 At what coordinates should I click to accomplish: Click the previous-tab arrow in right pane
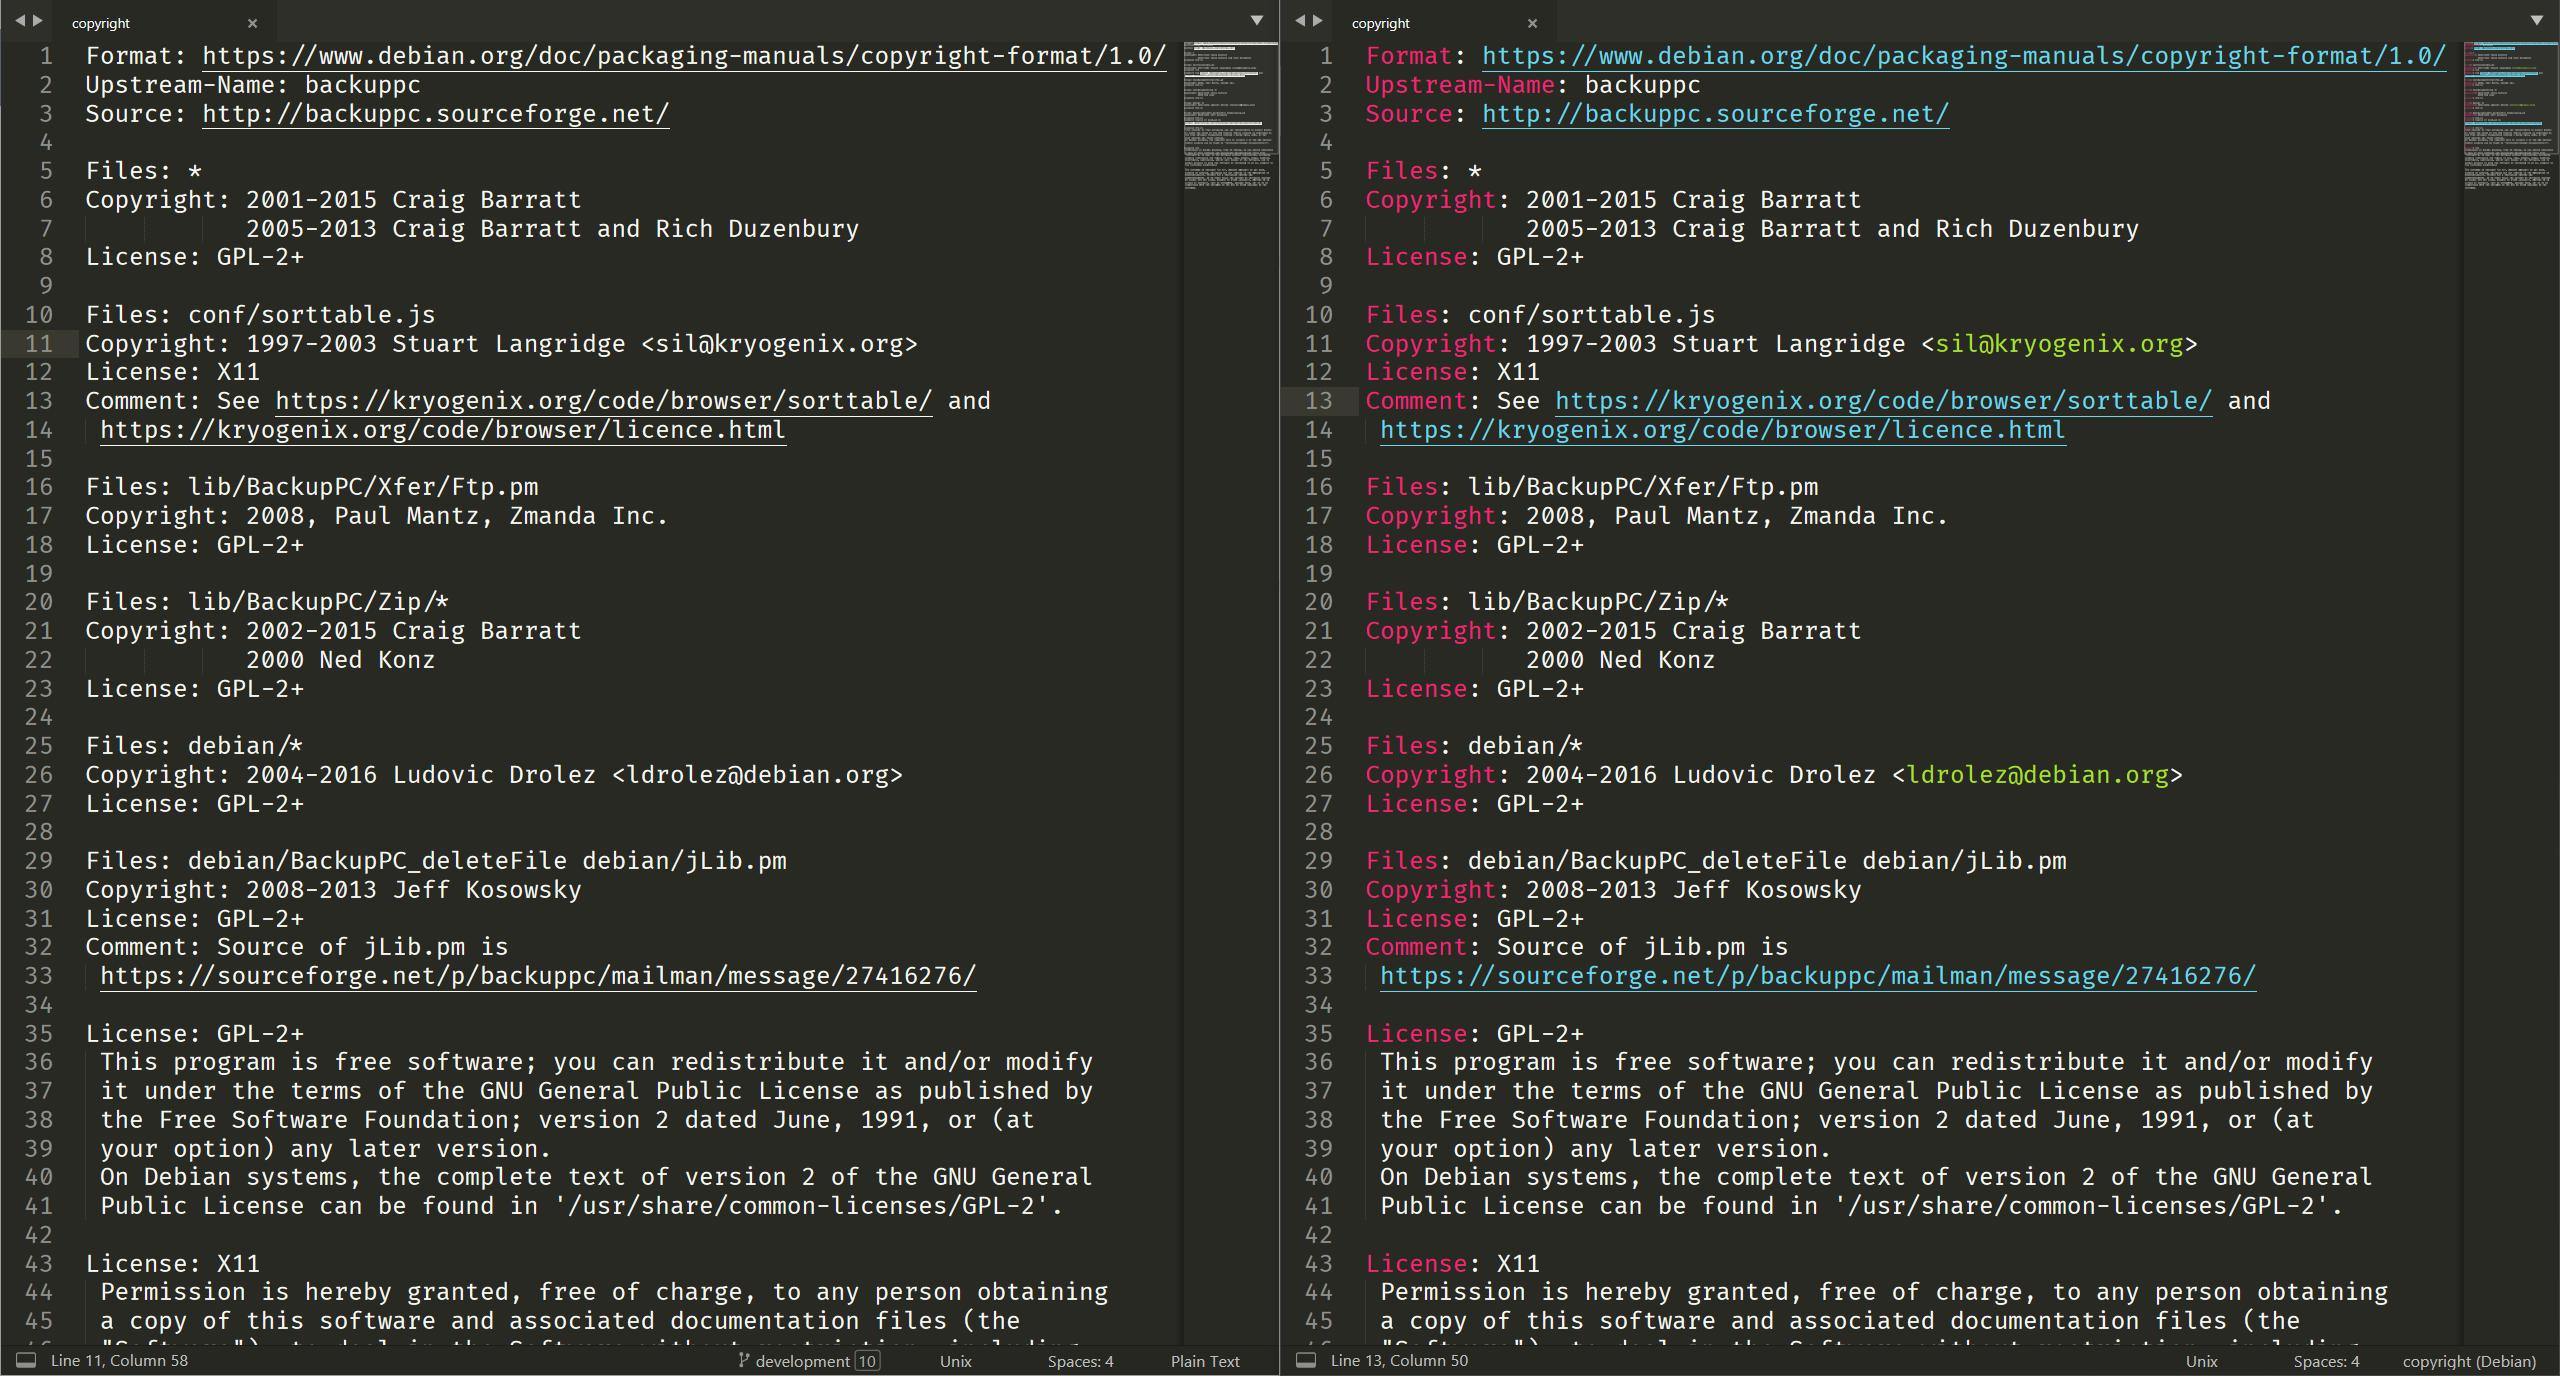point(1299,21)
